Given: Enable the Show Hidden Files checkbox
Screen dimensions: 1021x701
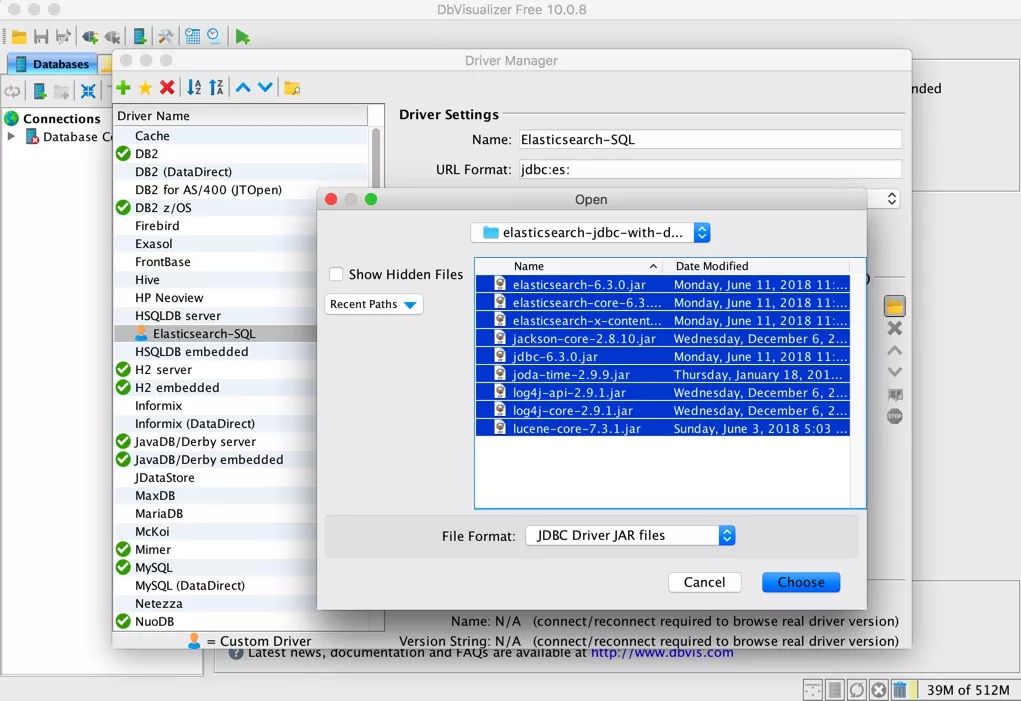Looking at the screenshot, I should click(336, 274).
